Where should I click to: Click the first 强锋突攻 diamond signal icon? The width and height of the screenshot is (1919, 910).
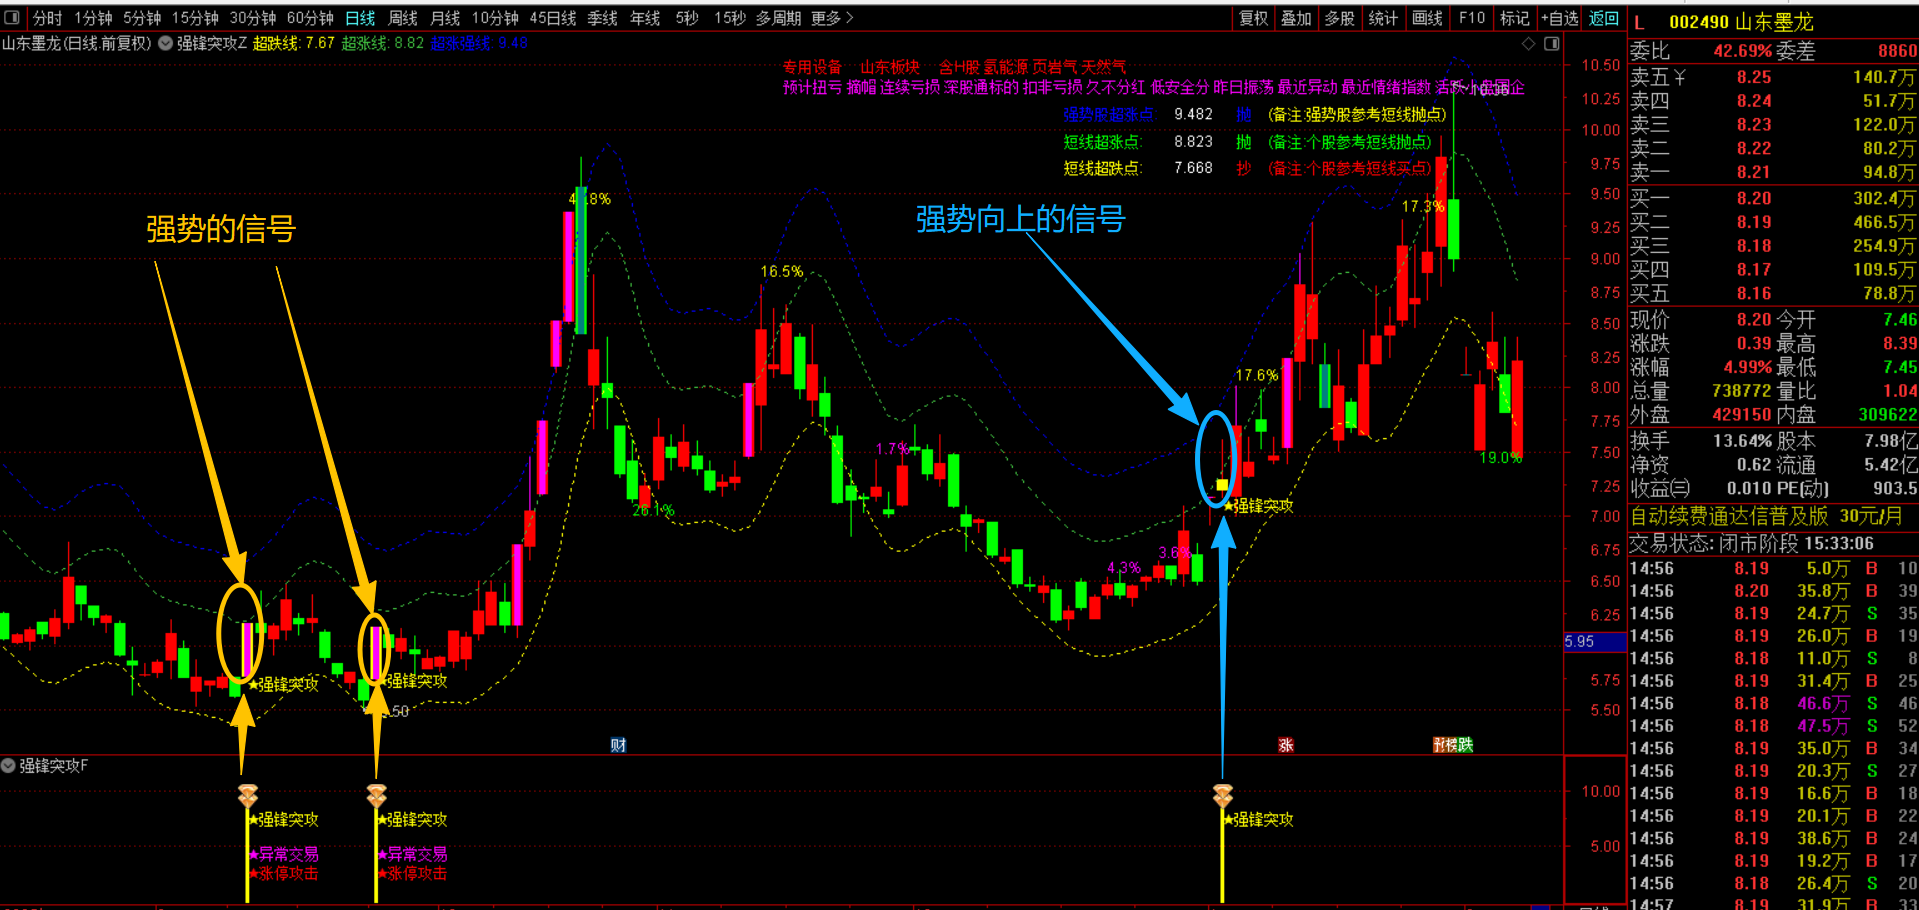click(x=248, y=796)
